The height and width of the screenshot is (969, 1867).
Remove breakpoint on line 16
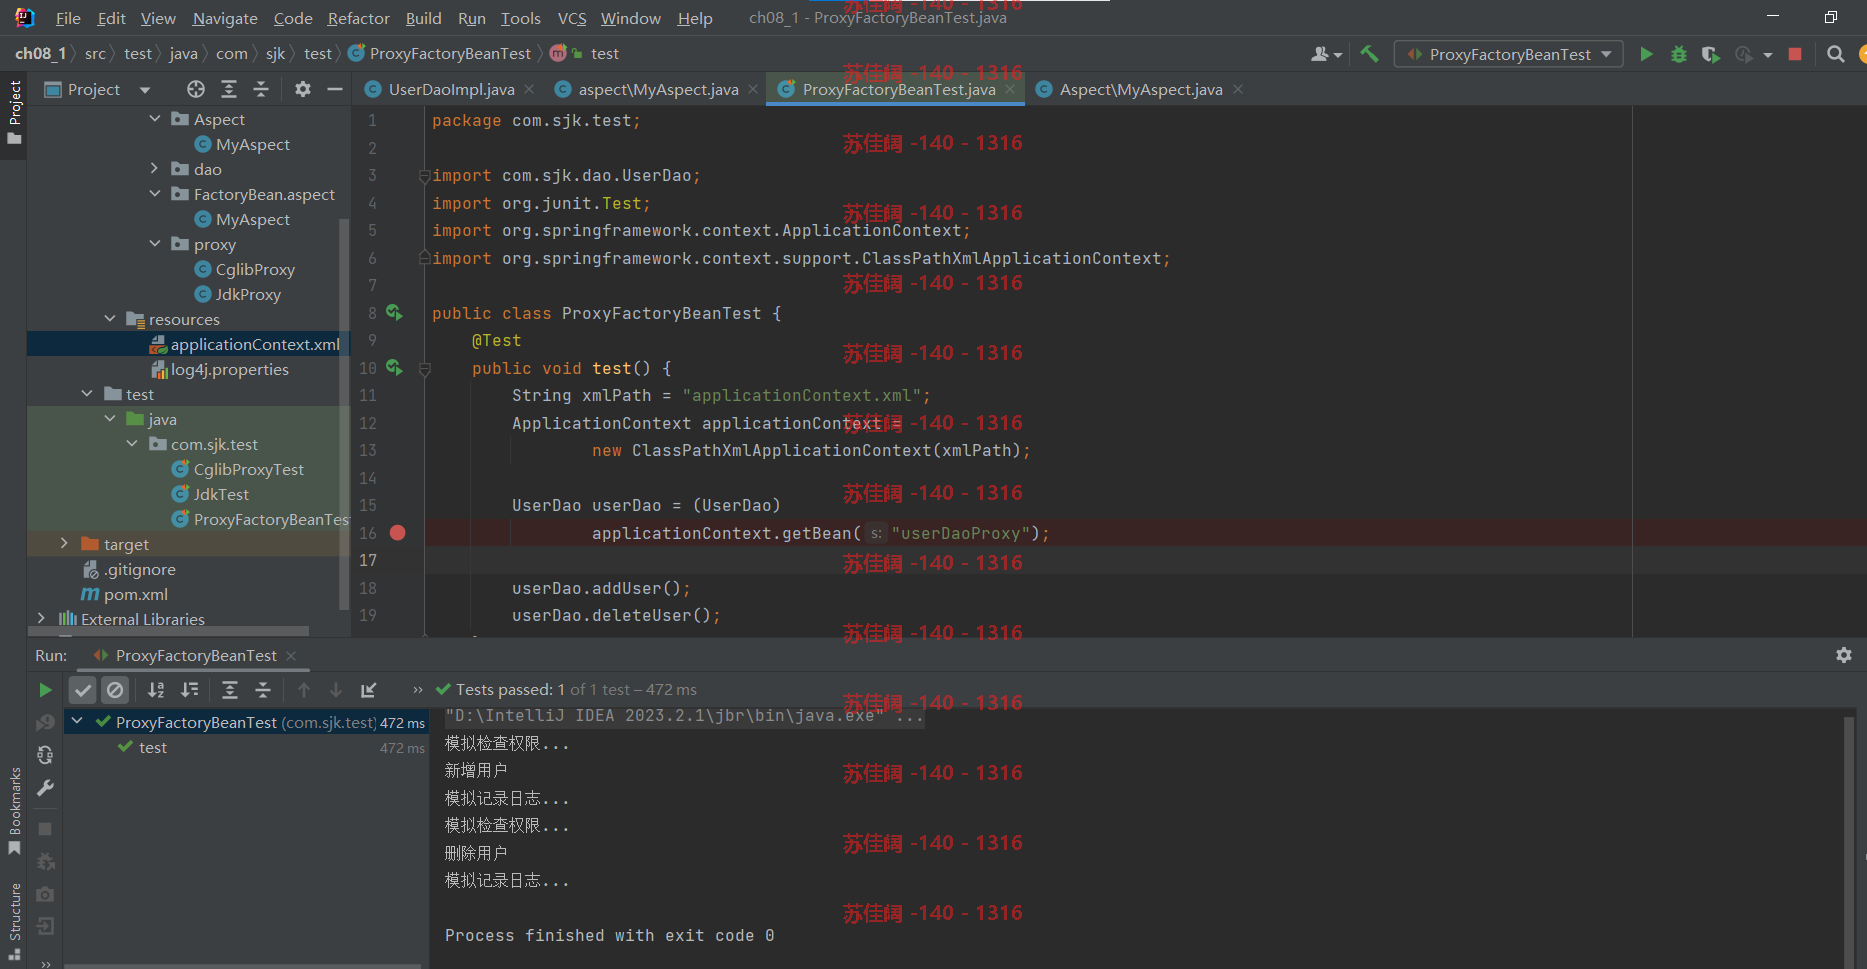(397, 533)
